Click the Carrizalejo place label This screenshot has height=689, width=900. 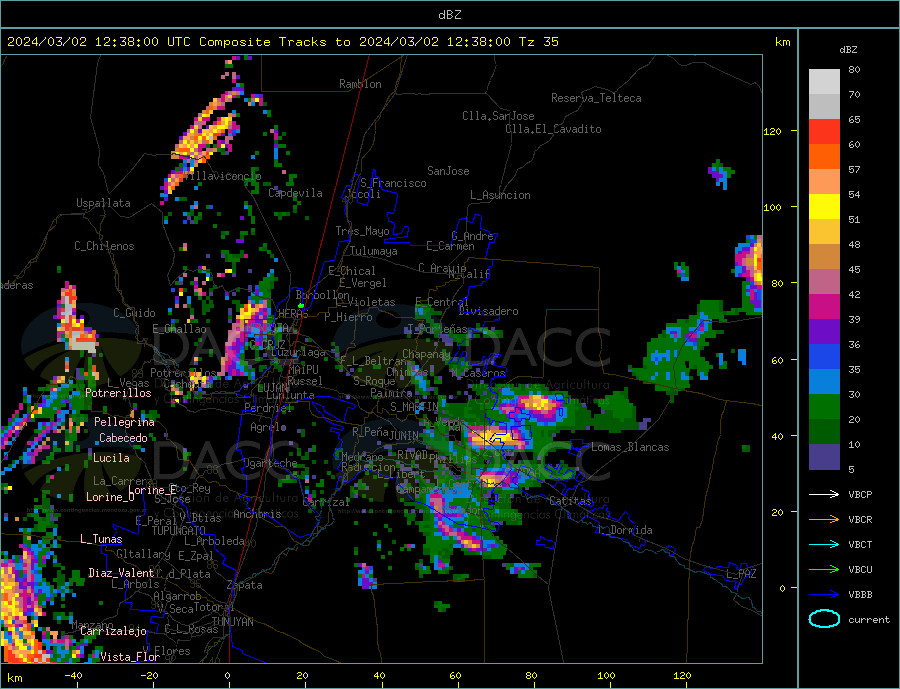[x=113, y=631]
